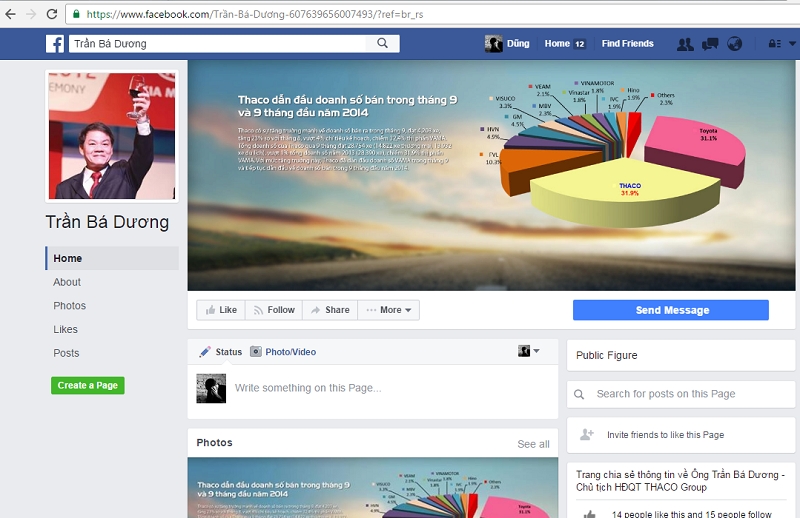This screenshot has width=800, height=518.
Task: Go back with browser back arrow
Action: (11, 14)
